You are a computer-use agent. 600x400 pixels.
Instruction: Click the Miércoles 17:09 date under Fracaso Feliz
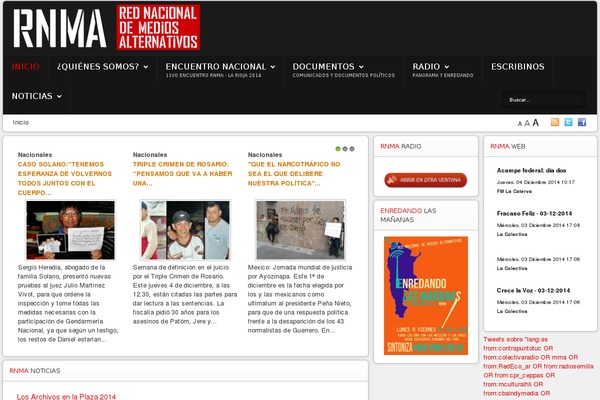point(538,225)
